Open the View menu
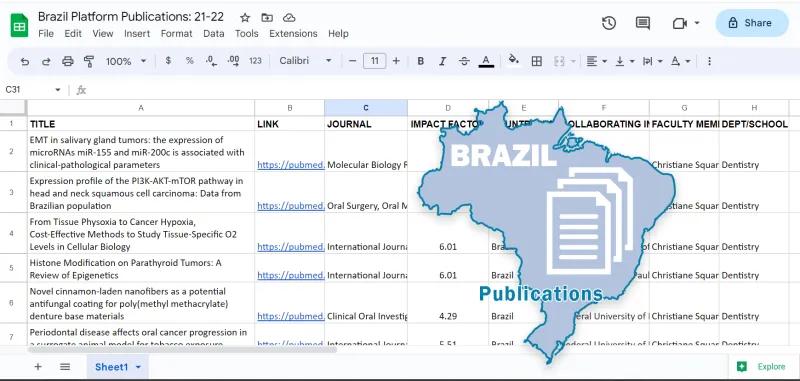Image resolution: width=800 pixels, height=381 pixels. pyautogui.click(x=103, y=34)
